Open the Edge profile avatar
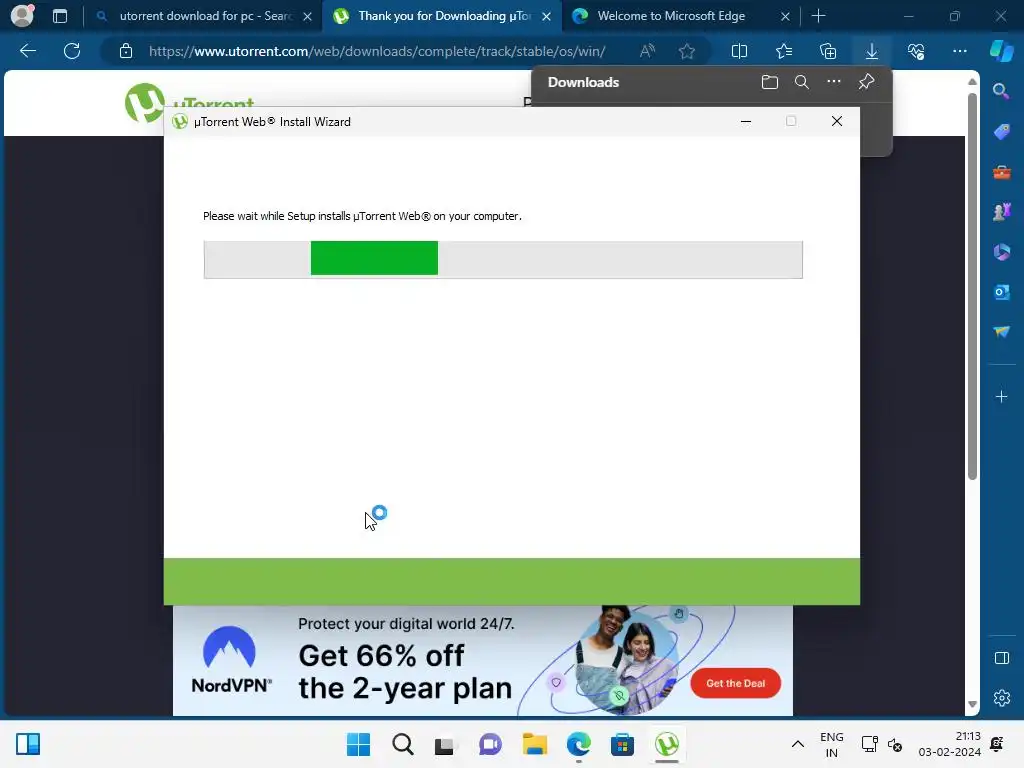This screenshot has width=1024, height=768. tap(22, 16)
